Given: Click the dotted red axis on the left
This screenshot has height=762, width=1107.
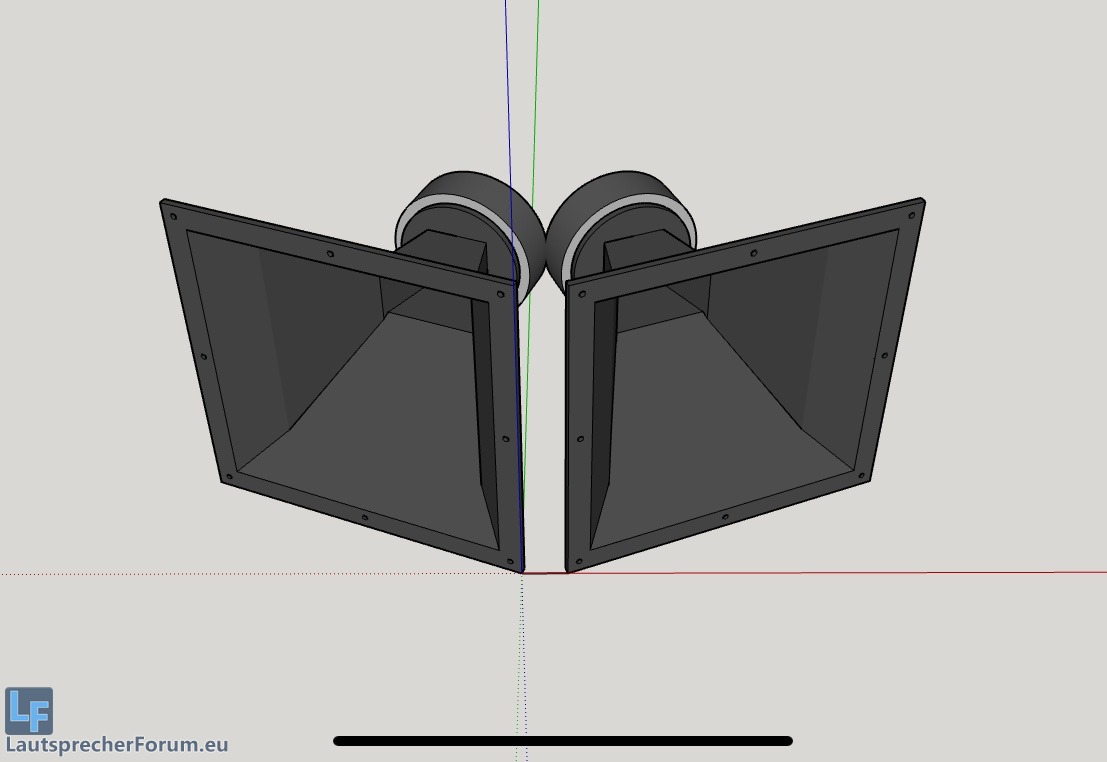Looking at the screenshot, I should click(x=250, y=574).
